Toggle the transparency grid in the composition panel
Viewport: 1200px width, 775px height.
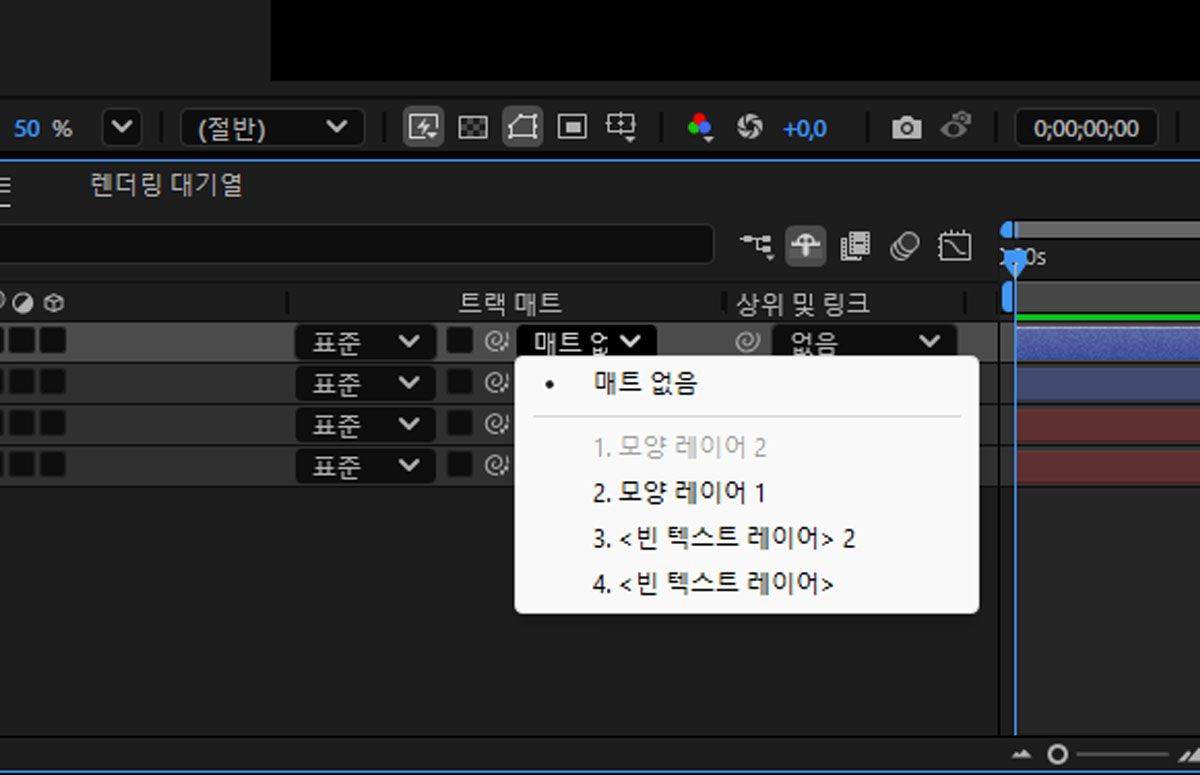pos(473,127)
